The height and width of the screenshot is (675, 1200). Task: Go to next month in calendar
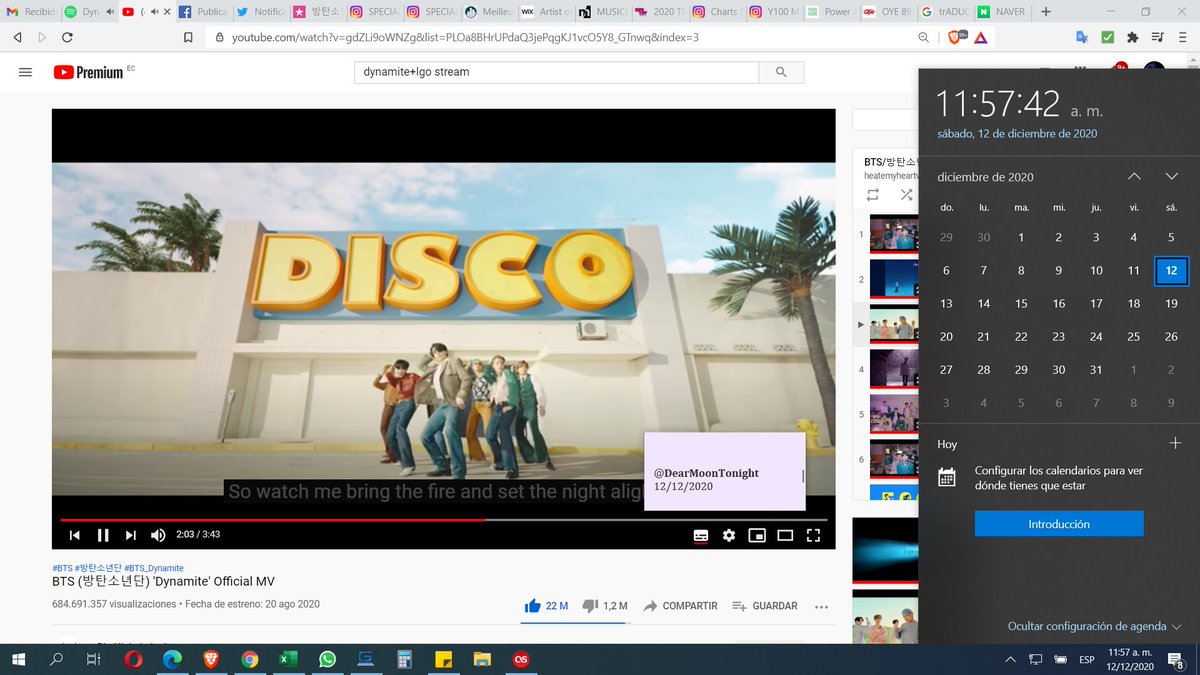coord(1171,177)
